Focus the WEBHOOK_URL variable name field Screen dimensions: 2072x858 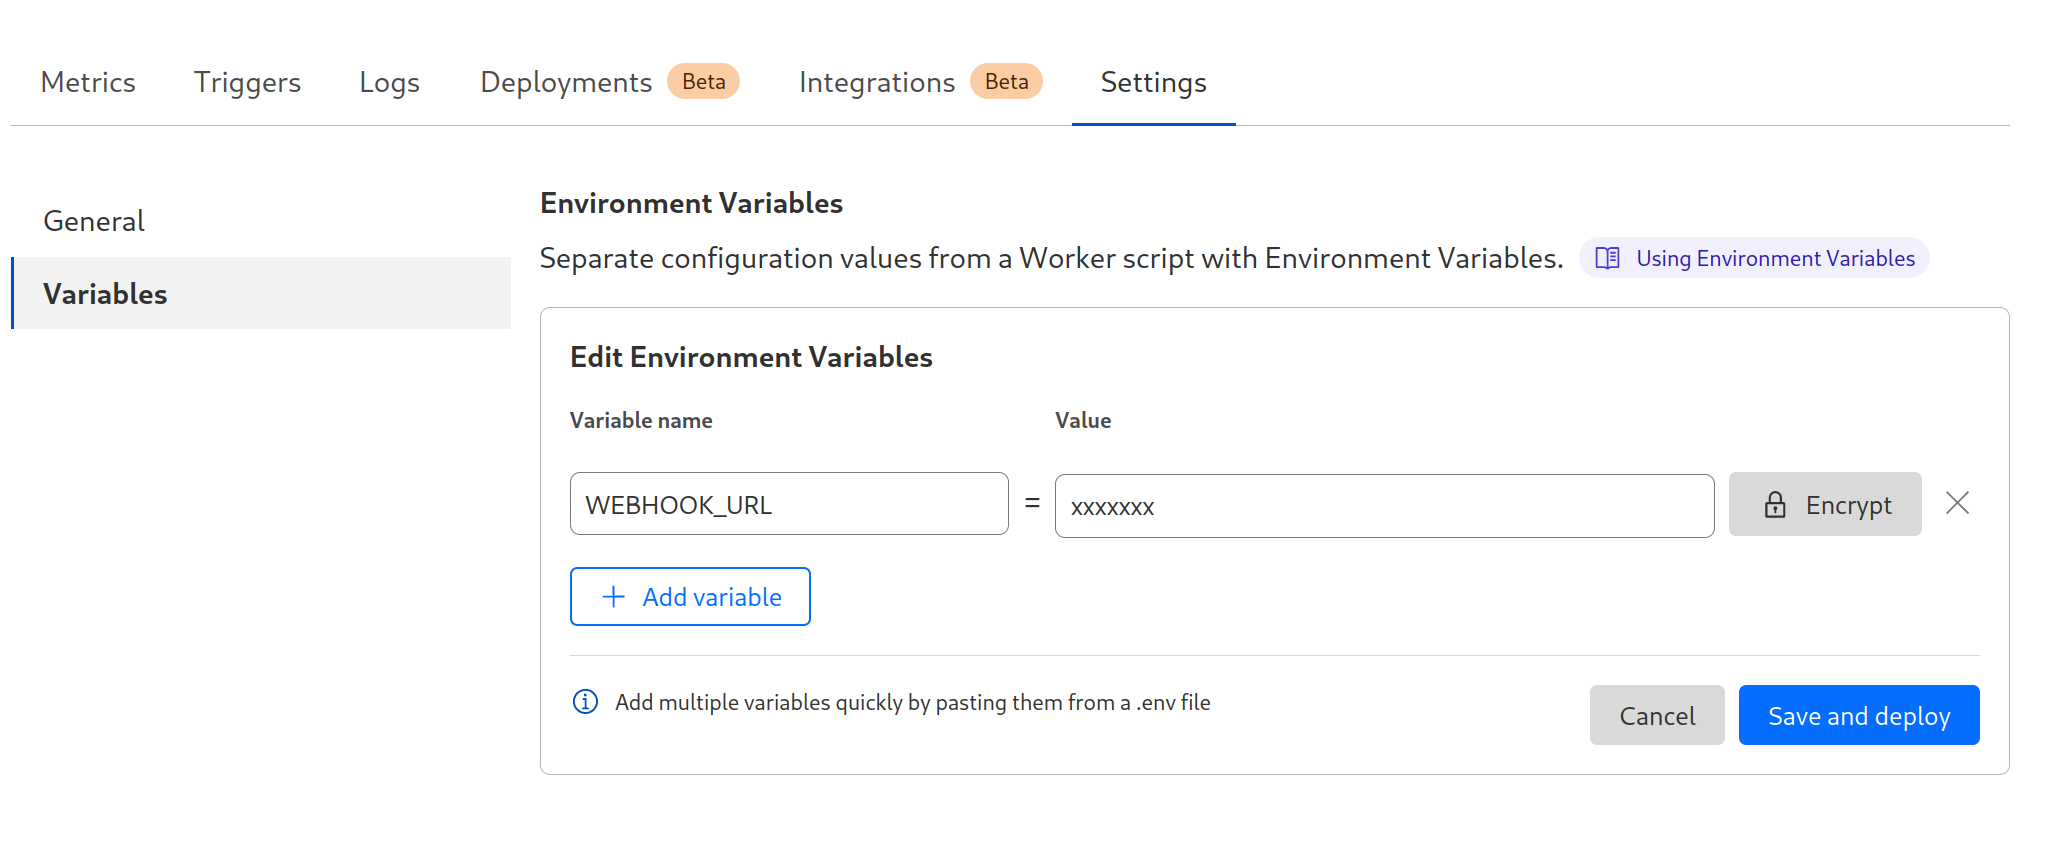point(788,504)
